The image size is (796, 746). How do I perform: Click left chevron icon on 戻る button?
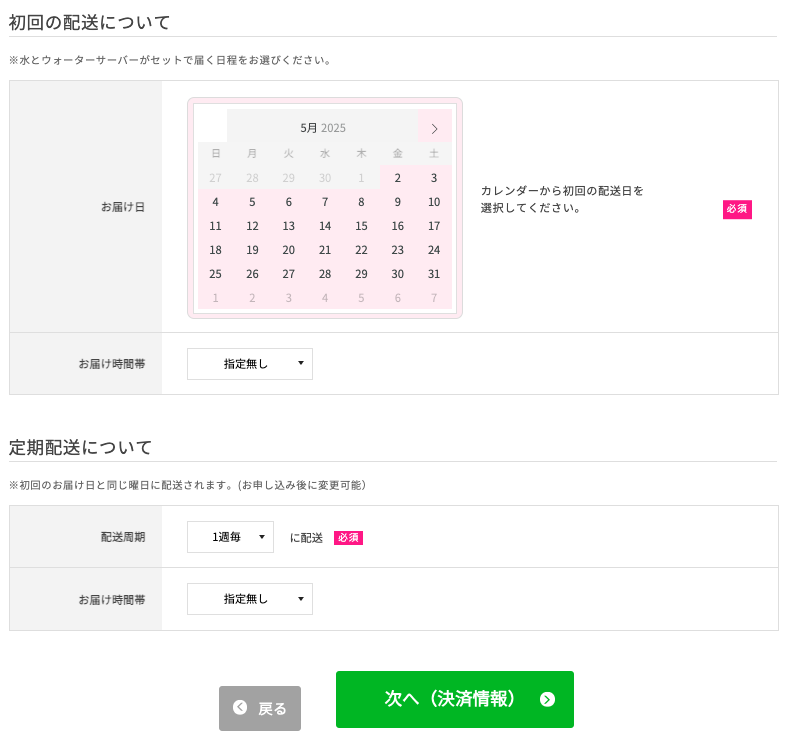(240, 707)
